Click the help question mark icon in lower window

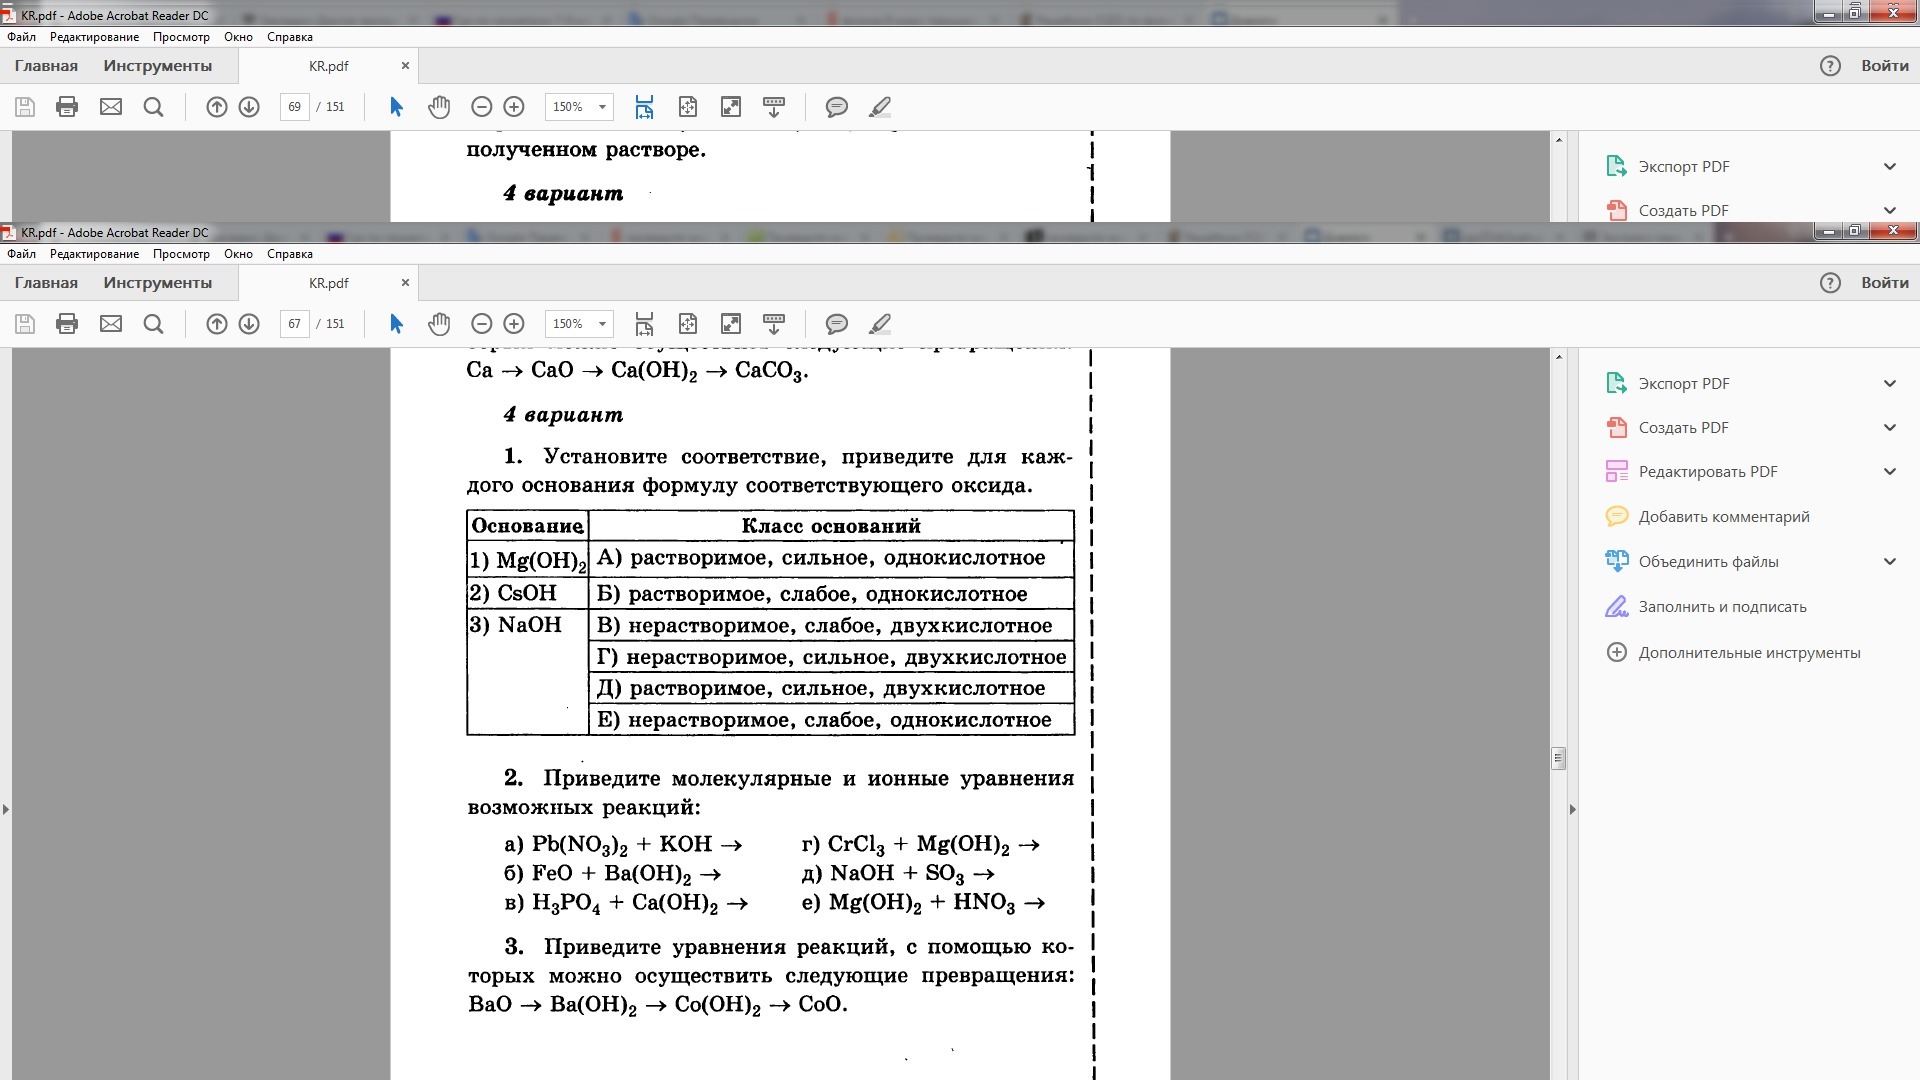pyautogui.click(x=1830, y=283)
